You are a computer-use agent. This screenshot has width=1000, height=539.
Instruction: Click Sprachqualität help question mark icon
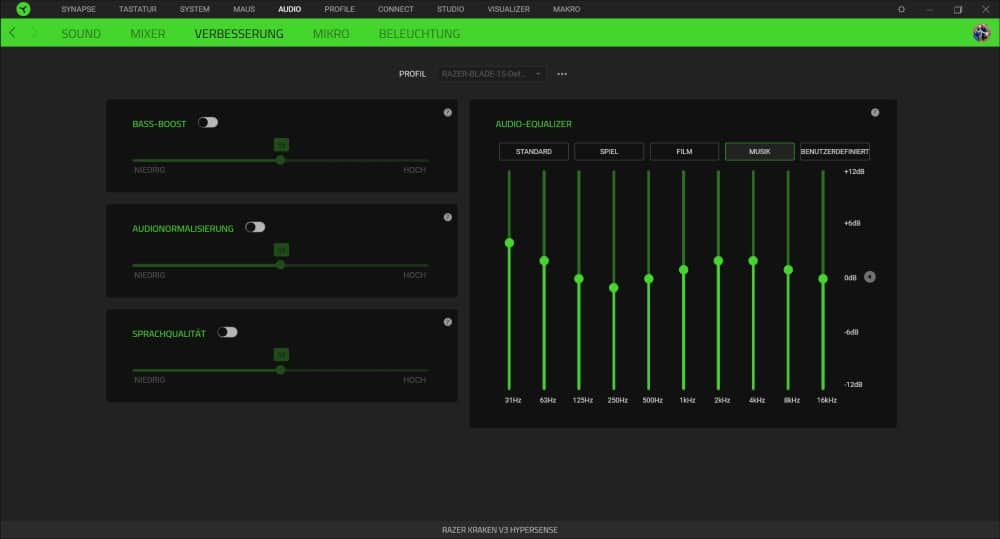tap(448, 322)
